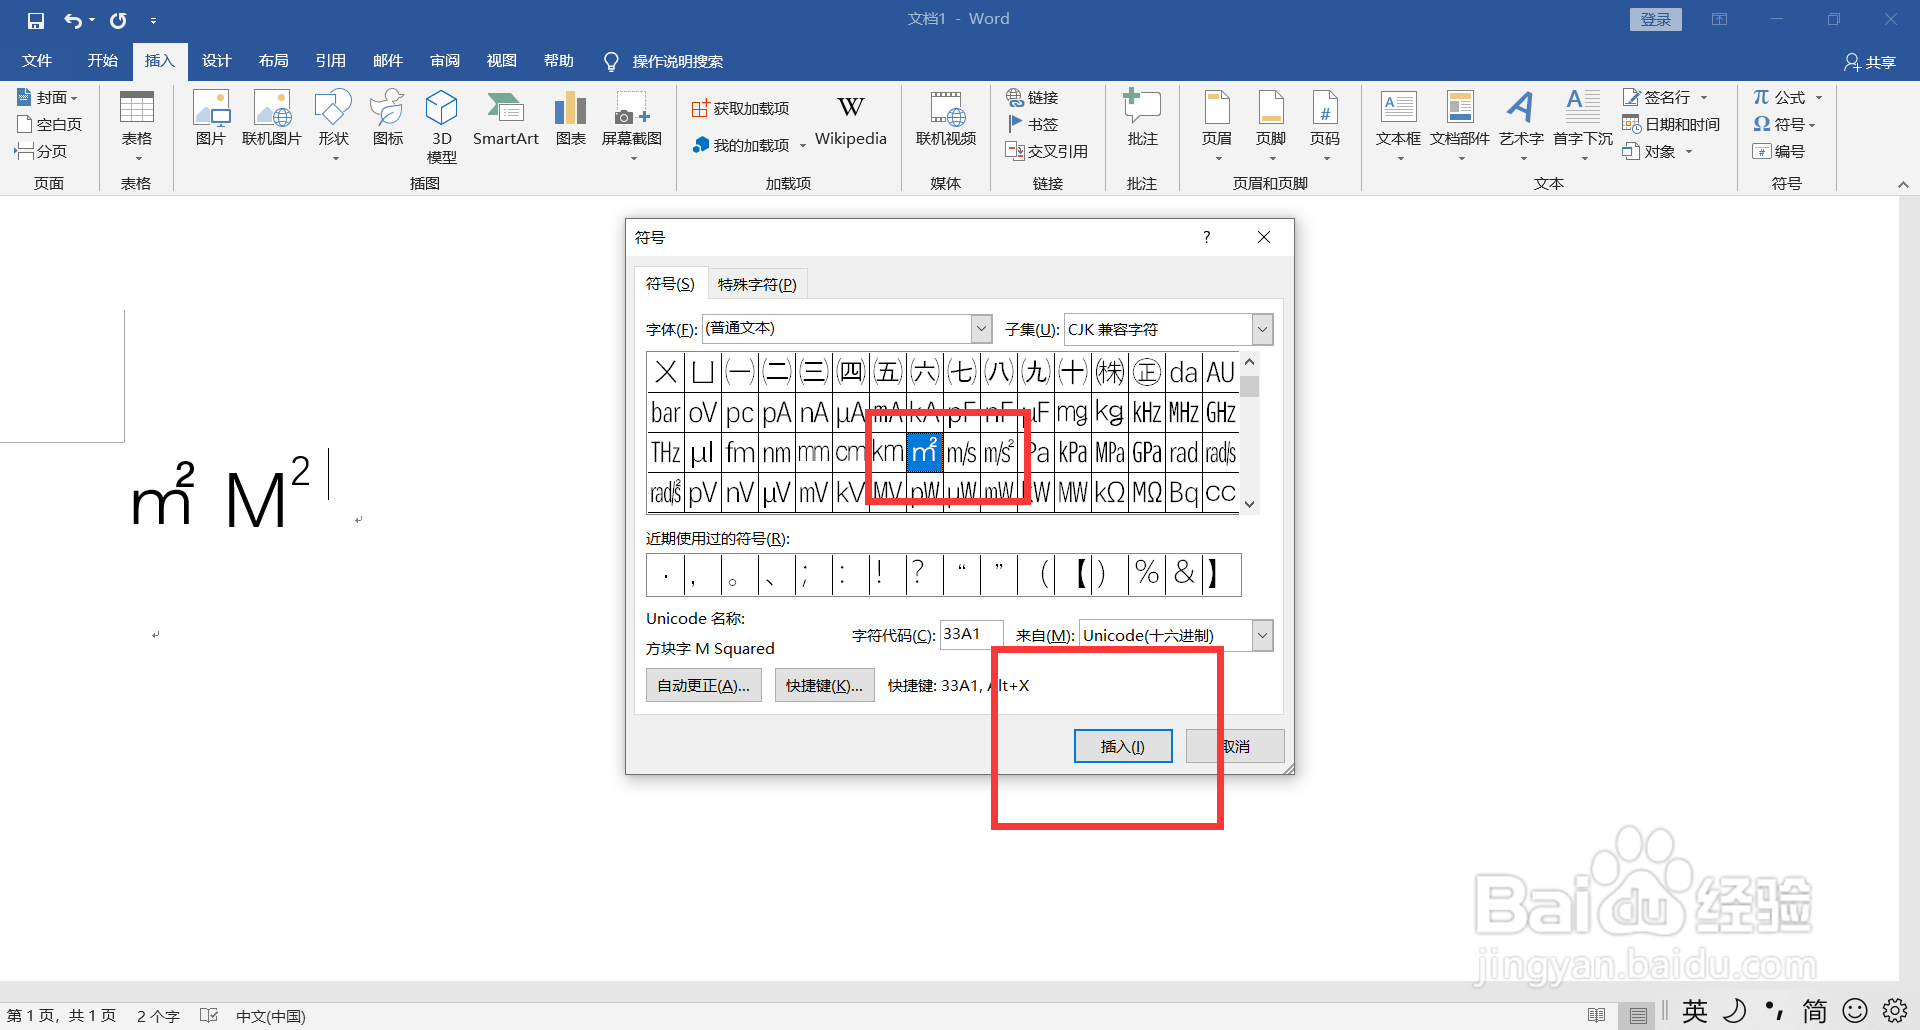
Task: Open 自动更正 settings
Action: tap(703, 685)
